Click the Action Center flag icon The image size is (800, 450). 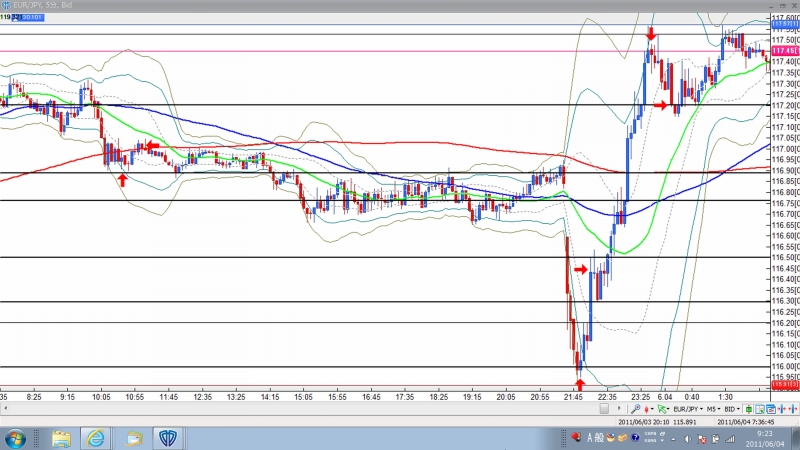pyautogui.click(x=702, y=439)
